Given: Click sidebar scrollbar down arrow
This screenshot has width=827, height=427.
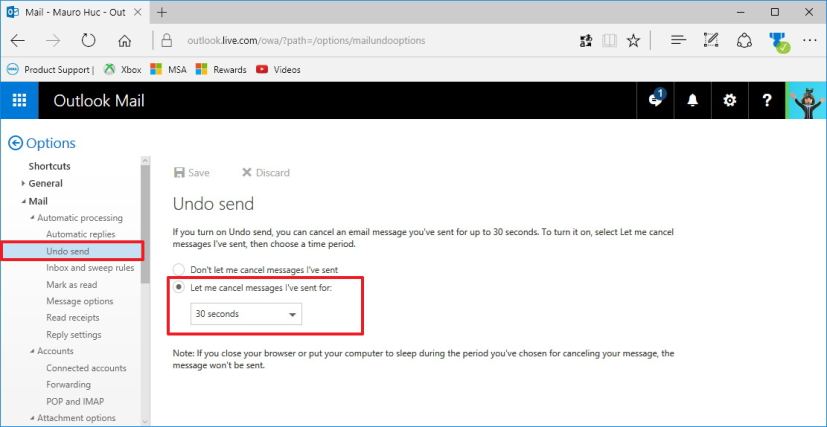Looking at the screenshot, I should click(x=146, y=422).
